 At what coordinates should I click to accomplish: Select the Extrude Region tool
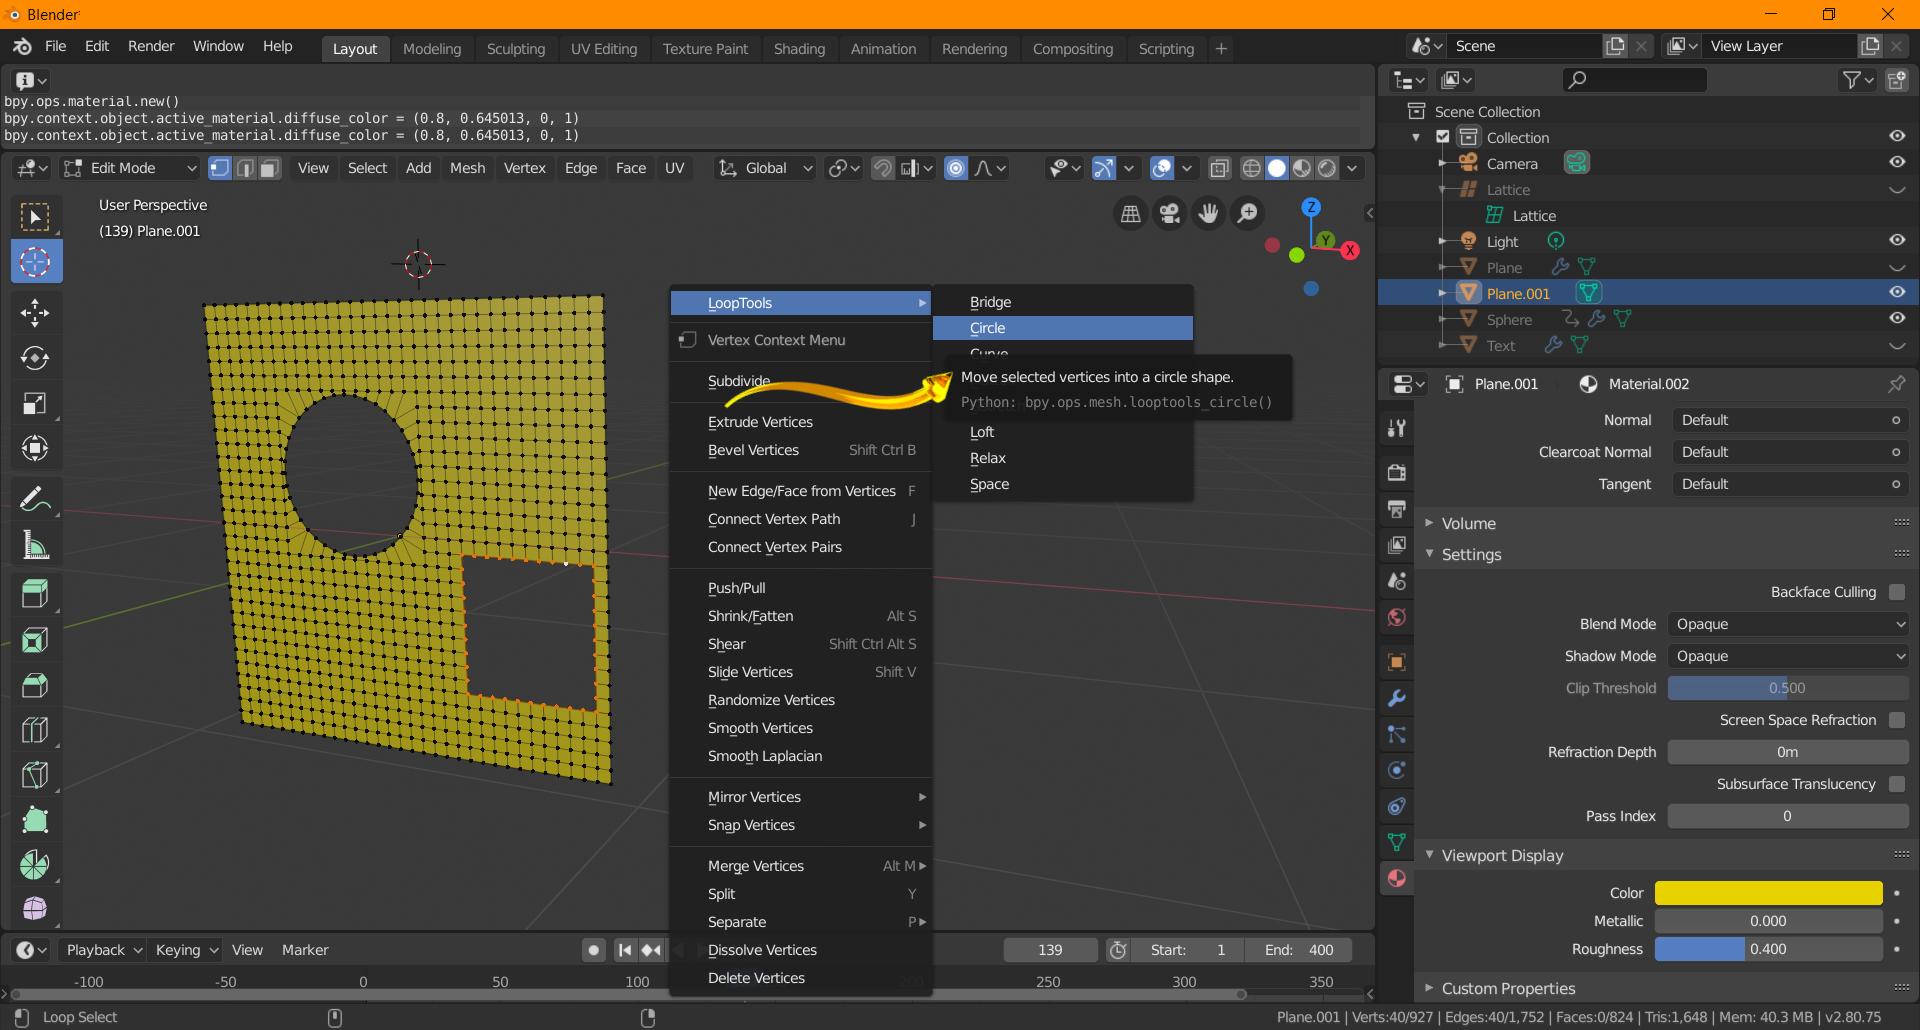click(35, 594)
